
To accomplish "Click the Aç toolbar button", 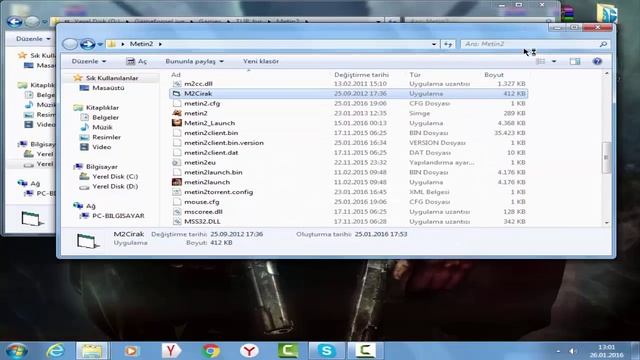I will [136, 61].
